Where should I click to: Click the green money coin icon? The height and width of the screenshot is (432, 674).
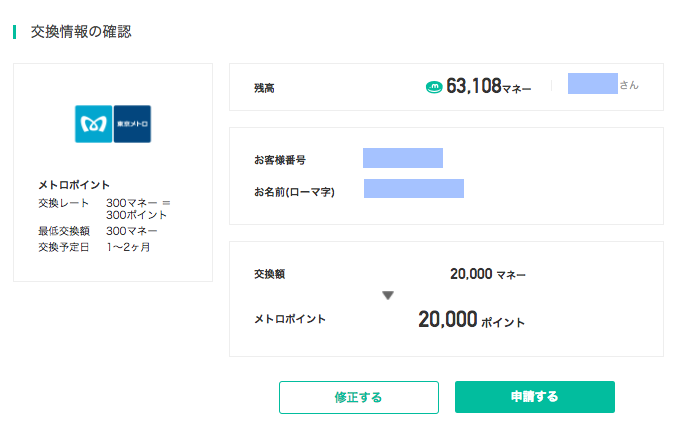coord(434,87)
